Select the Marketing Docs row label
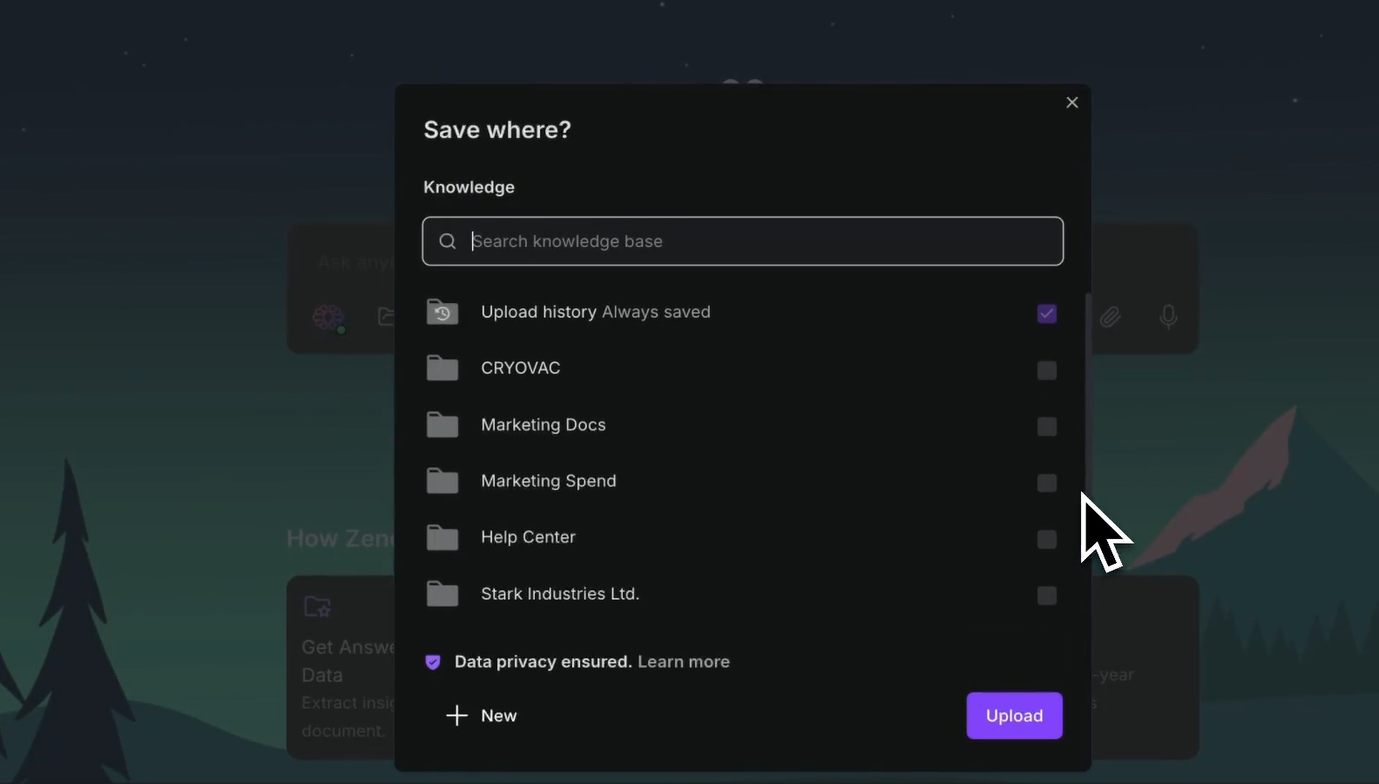 pos(543,425)
